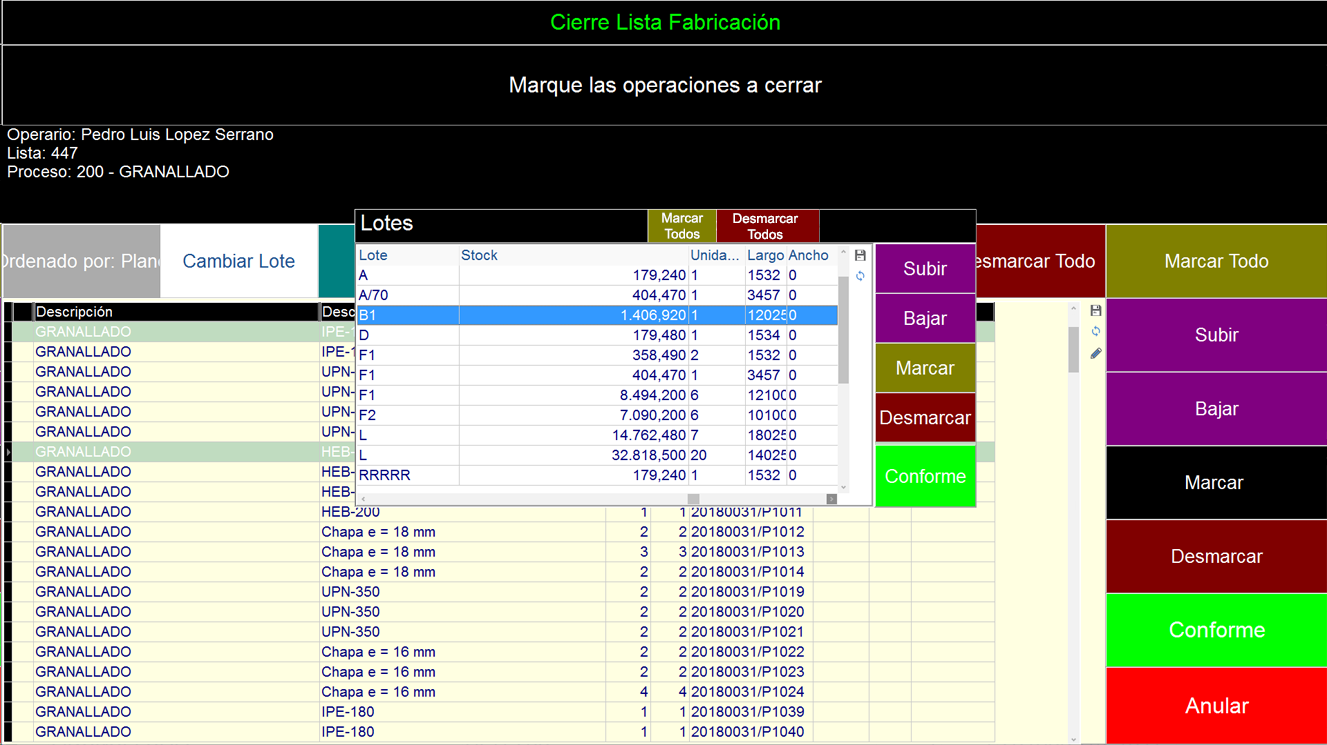Click the black Marcar button on the right panel

point(1216,483)
